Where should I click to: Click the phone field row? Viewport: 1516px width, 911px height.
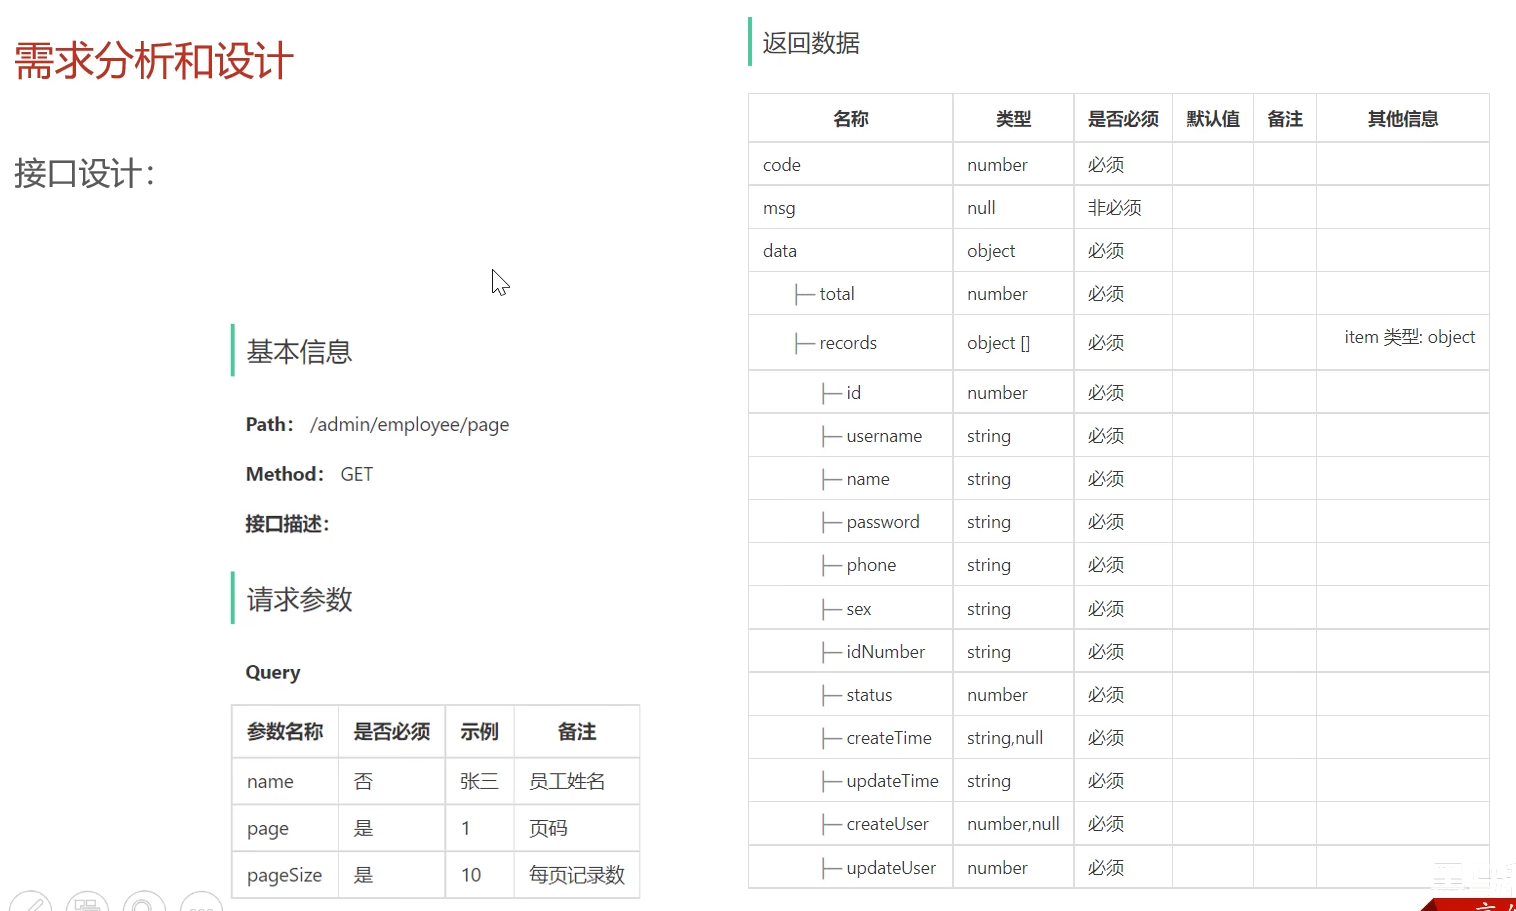1119,565
